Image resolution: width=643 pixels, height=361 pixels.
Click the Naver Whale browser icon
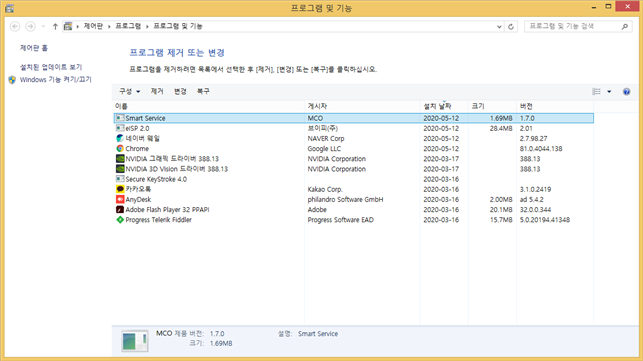click(120, 138)
